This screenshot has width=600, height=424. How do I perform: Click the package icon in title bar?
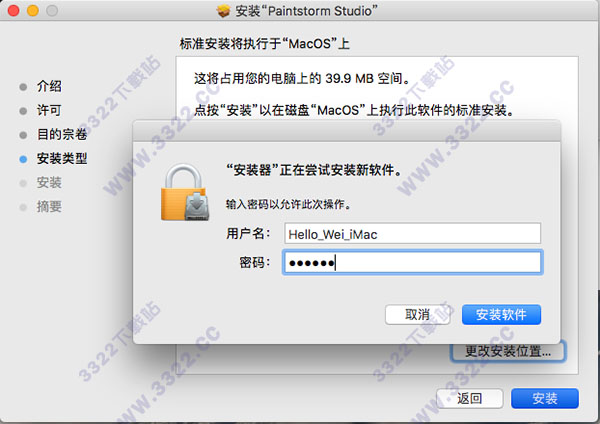point(223,10)
